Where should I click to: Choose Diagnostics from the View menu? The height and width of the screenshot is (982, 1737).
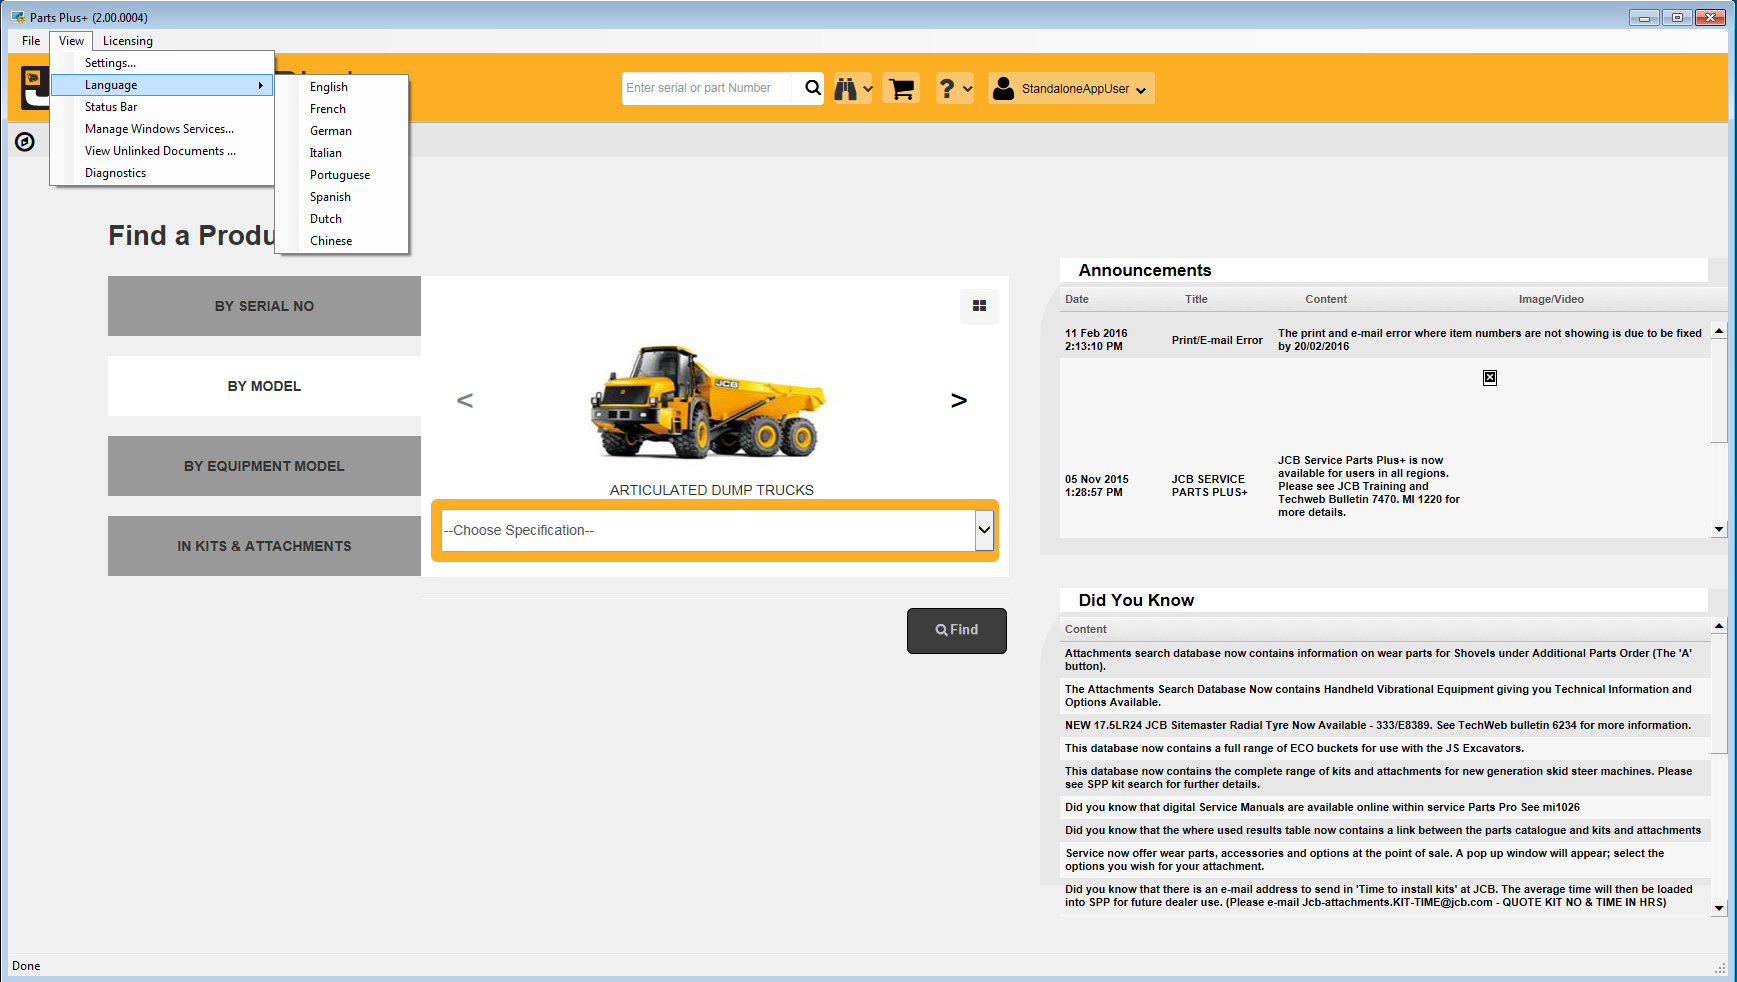click(115, 173)
